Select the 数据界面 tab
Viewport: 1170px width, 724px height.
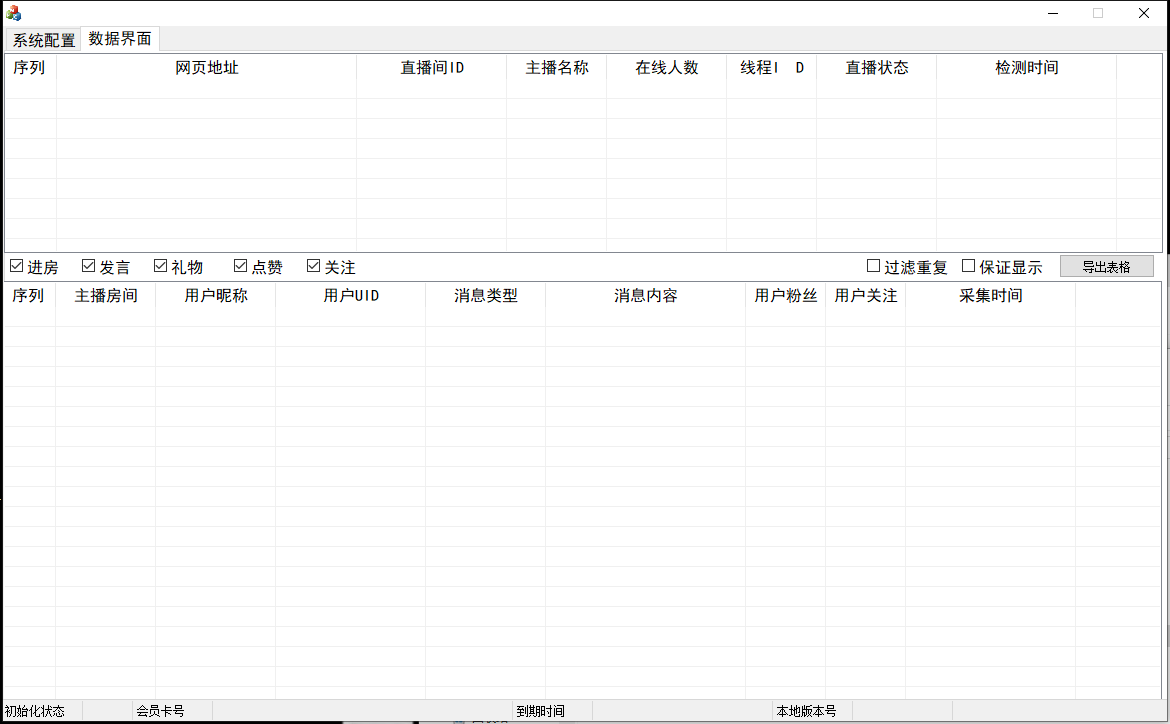(x=119, y=39)
